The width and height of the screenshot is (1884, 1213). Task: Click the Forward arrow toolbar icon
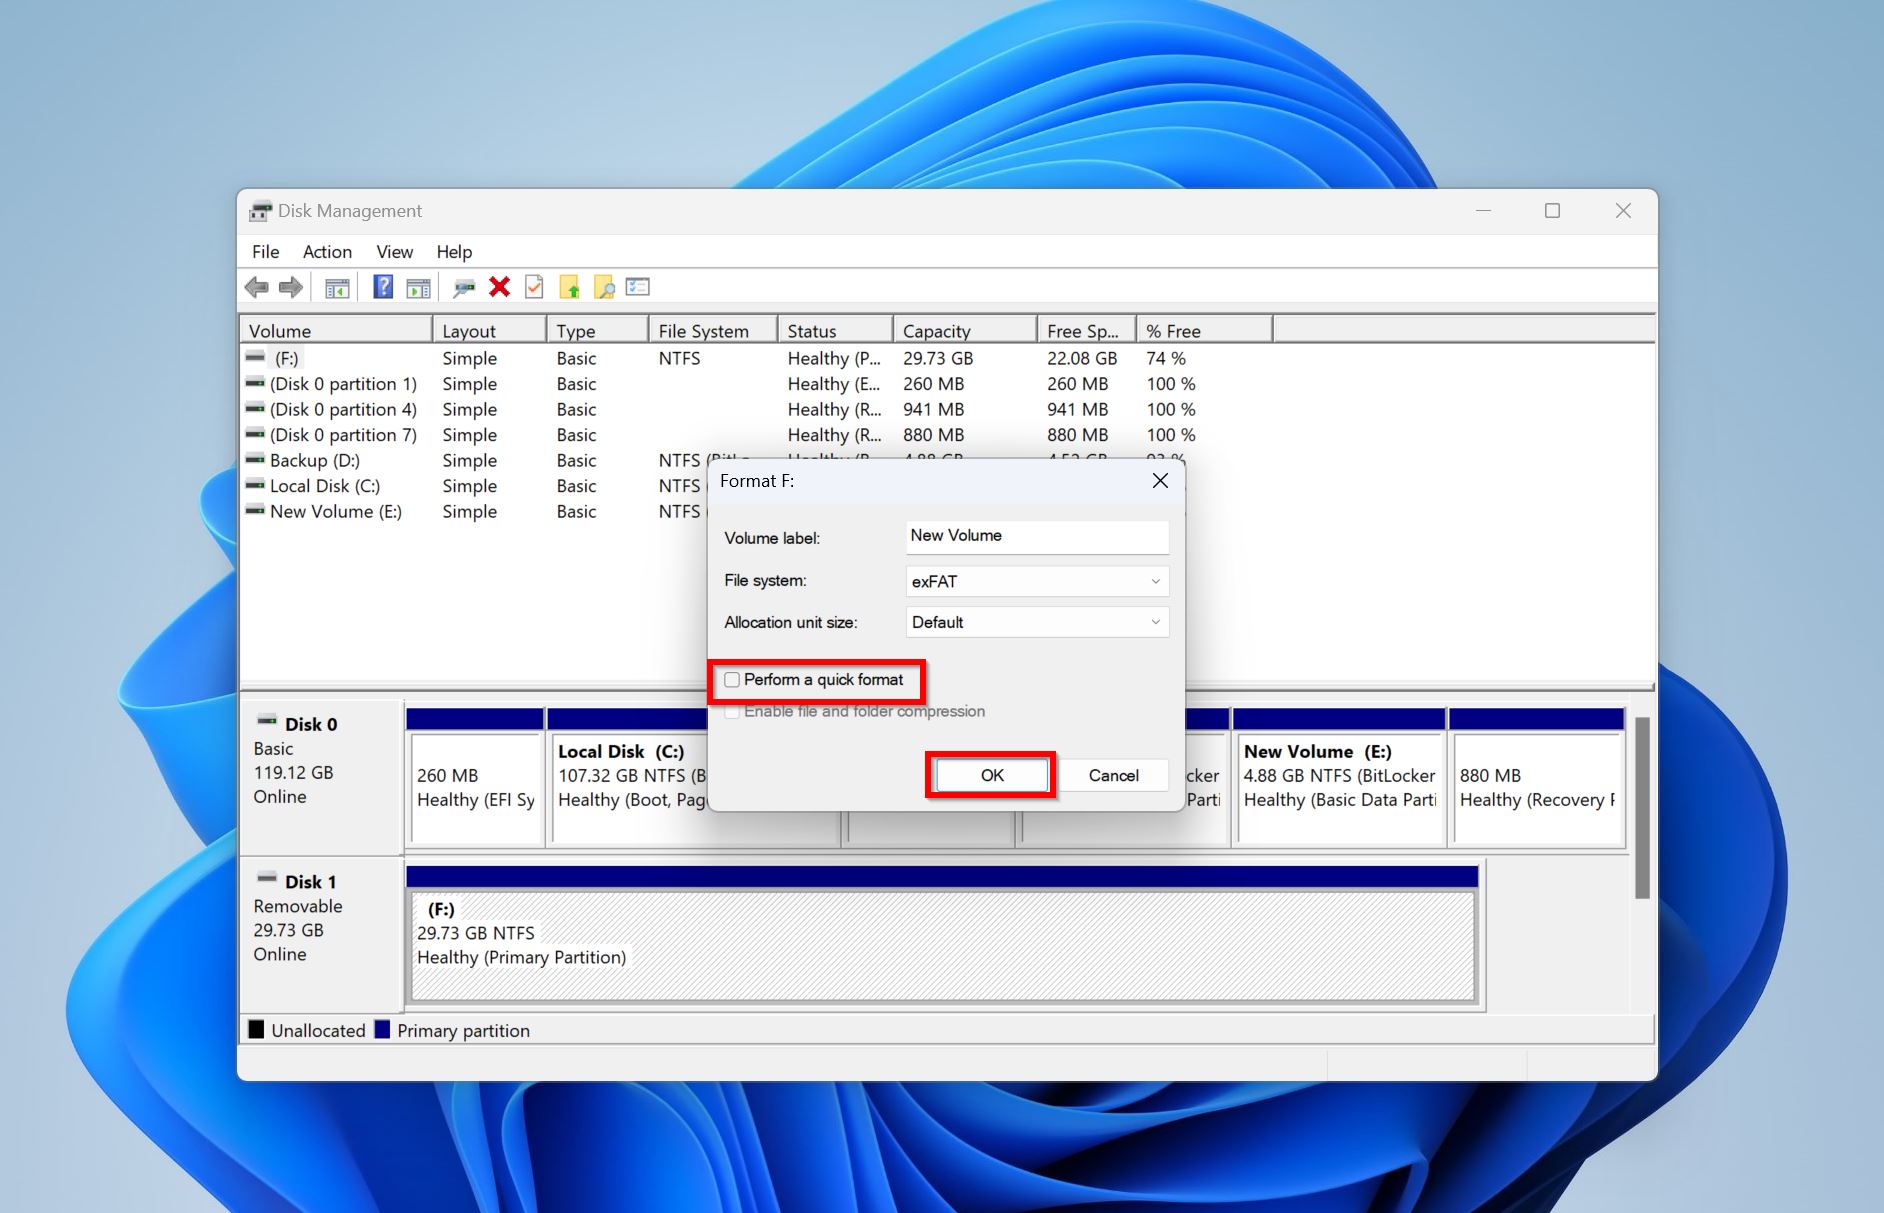[291, 288]
